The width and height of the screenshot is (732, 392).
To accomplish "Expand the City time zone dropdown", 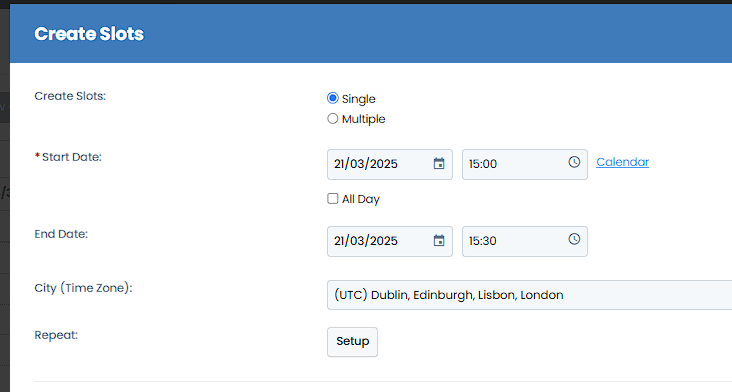I will 529,295.
